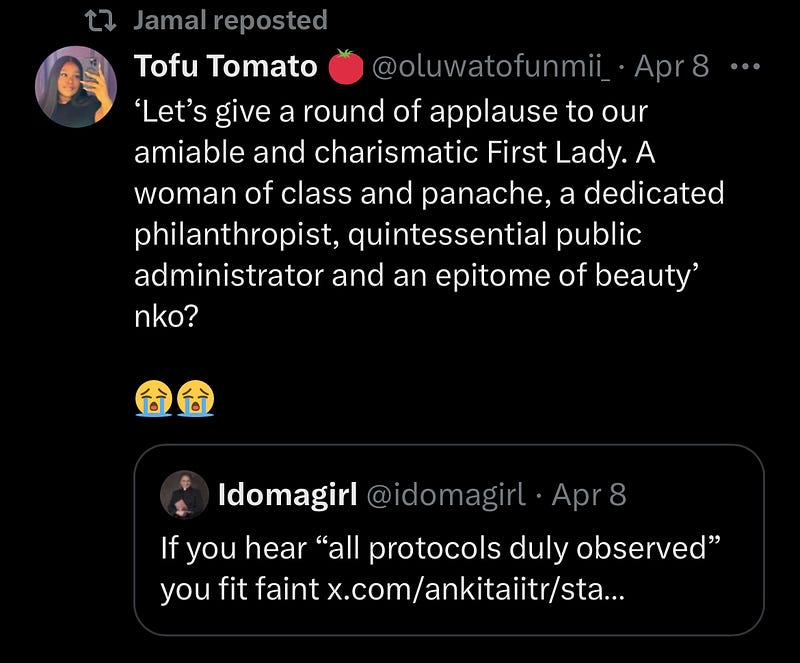Open Tofu Tomato's profile picture
Image resolution: width=800 pixels, height=663 pixels.
pos(75,87)
